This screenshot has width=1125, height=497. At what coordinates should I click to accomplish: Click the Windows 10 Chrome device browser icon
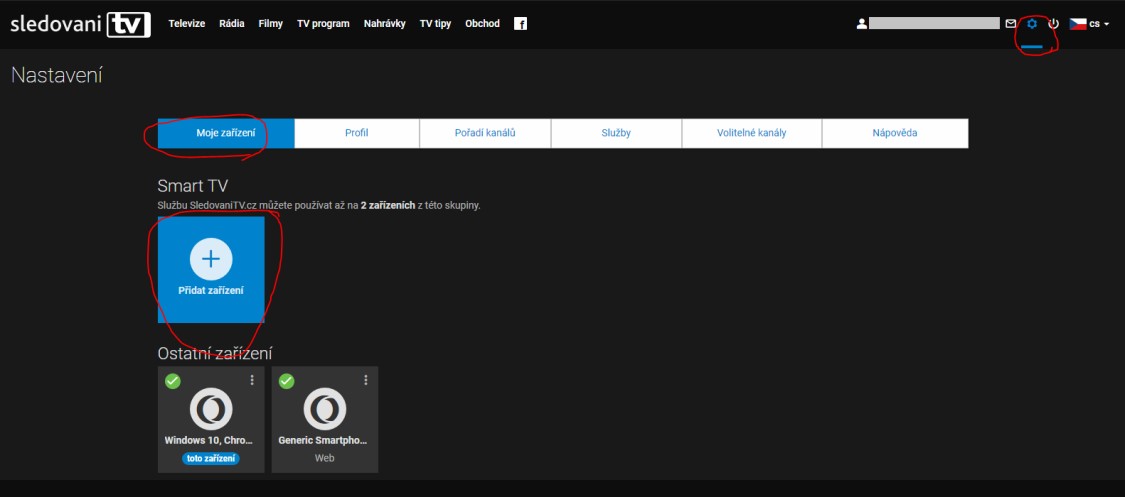pyautogui.click(x=211, y=409)
